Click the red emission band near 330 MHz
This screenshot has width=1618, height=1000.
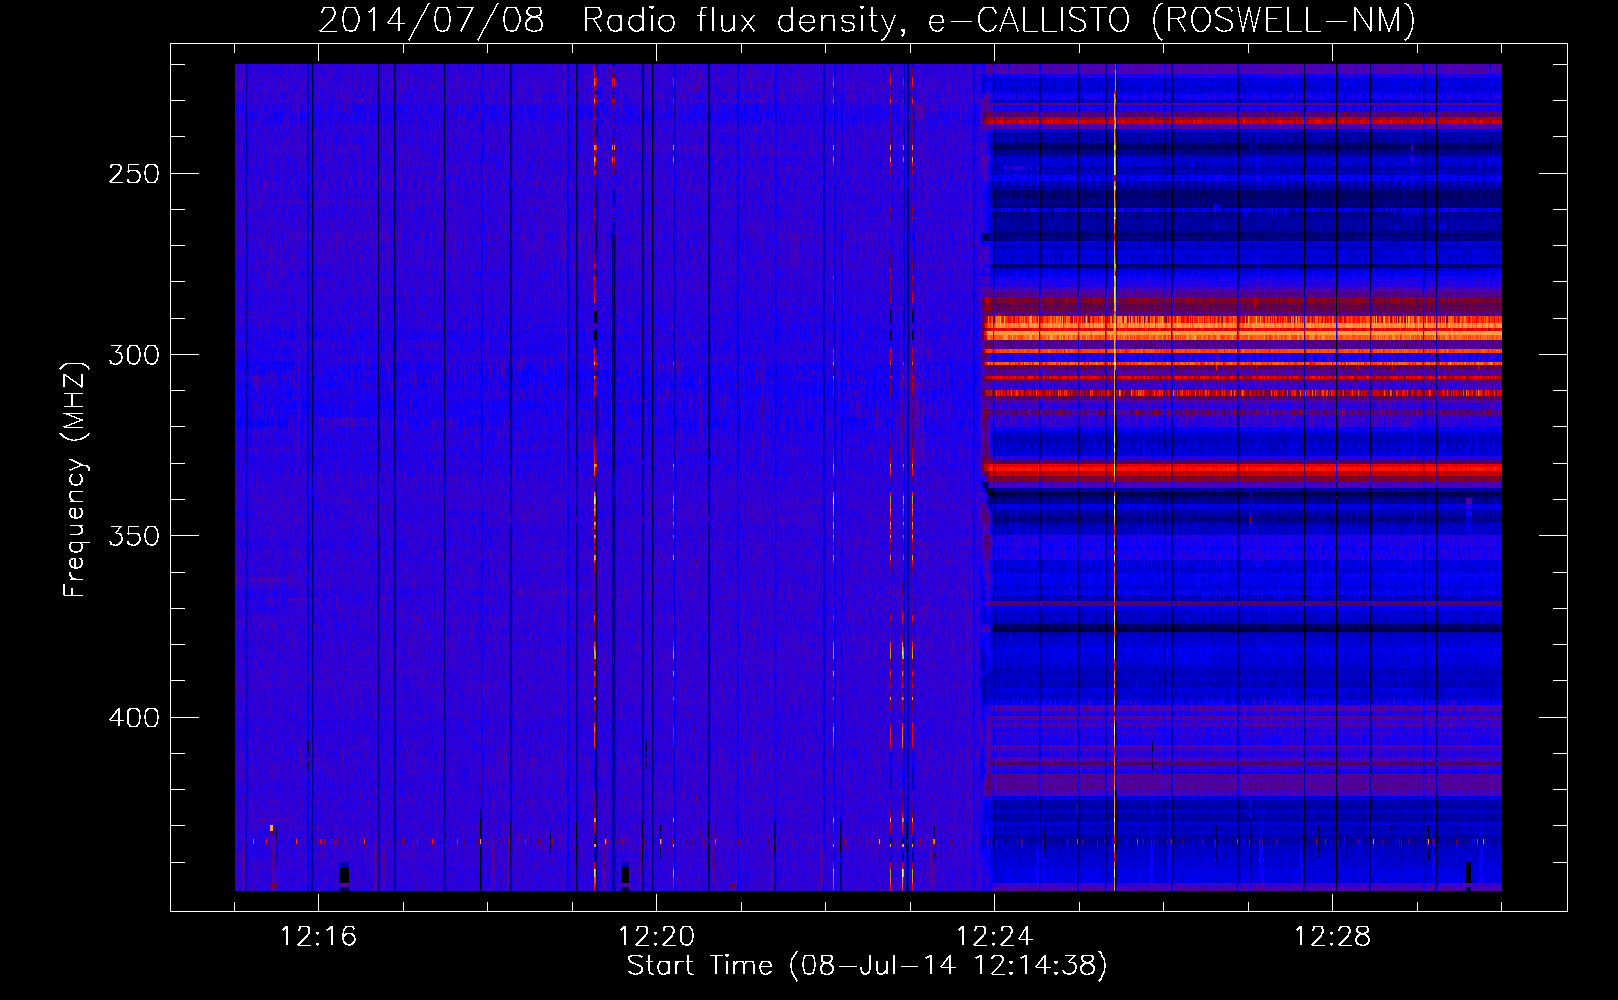(1243, 469)
